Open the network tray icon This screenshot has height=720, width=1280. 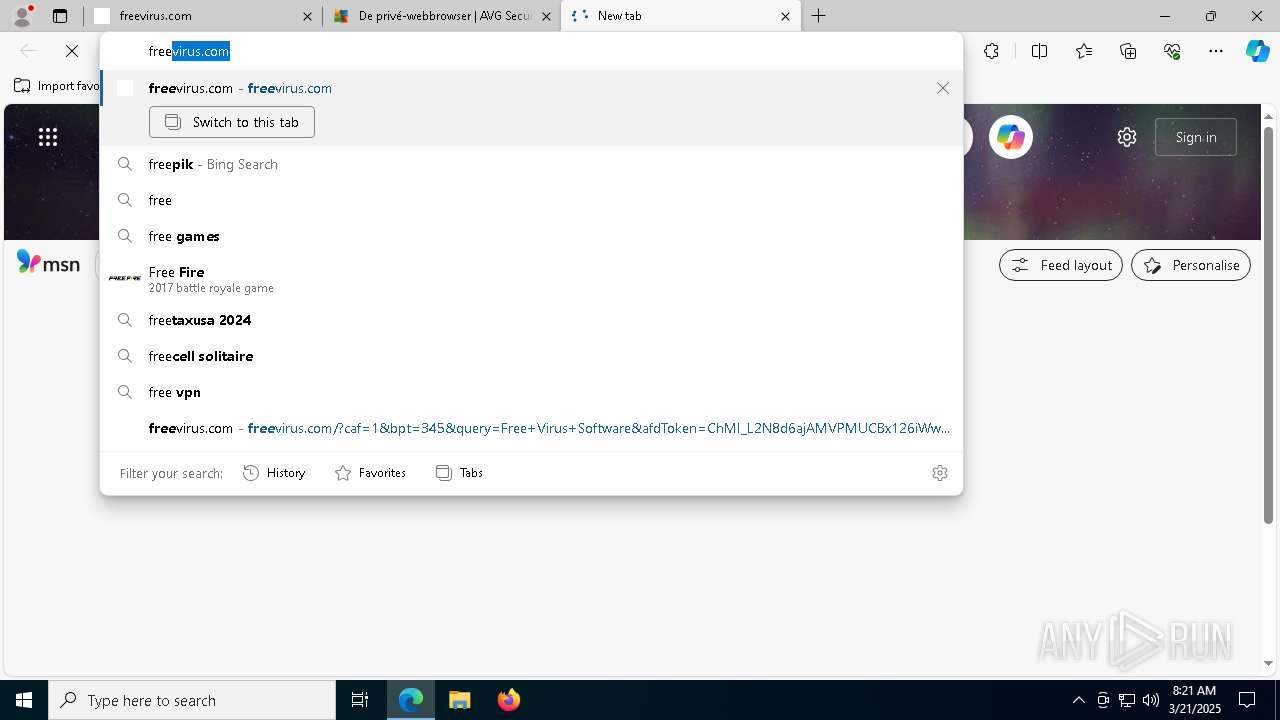(1127, 700)
